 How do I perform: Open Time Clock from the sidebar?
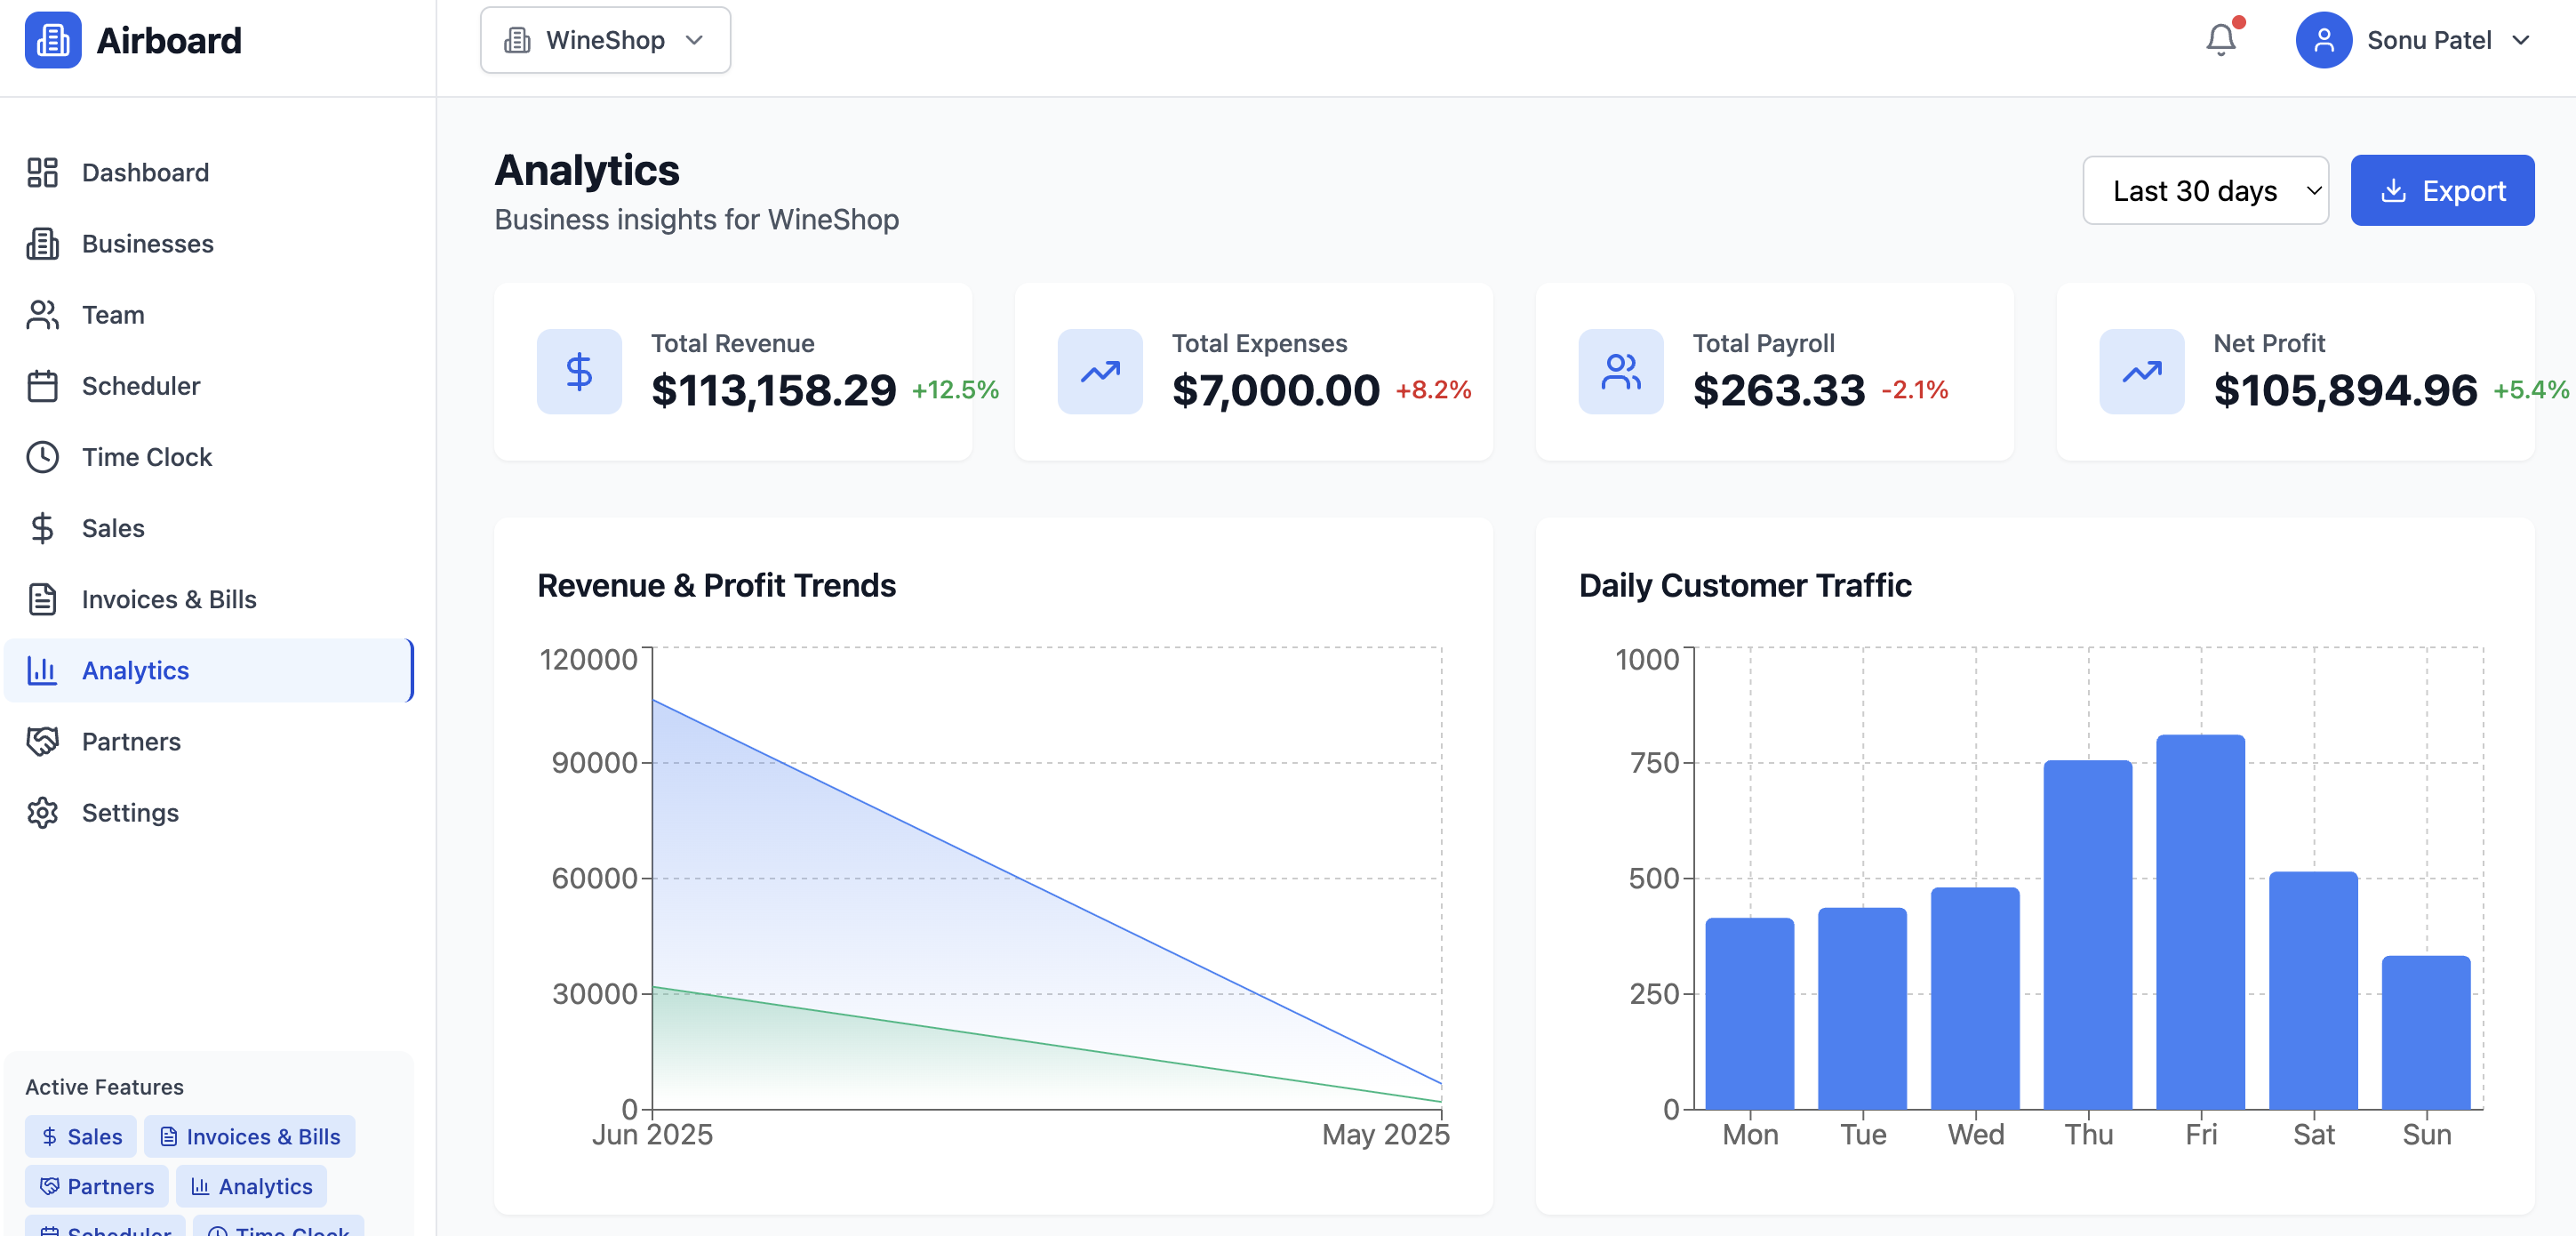(x=146, y=457)
